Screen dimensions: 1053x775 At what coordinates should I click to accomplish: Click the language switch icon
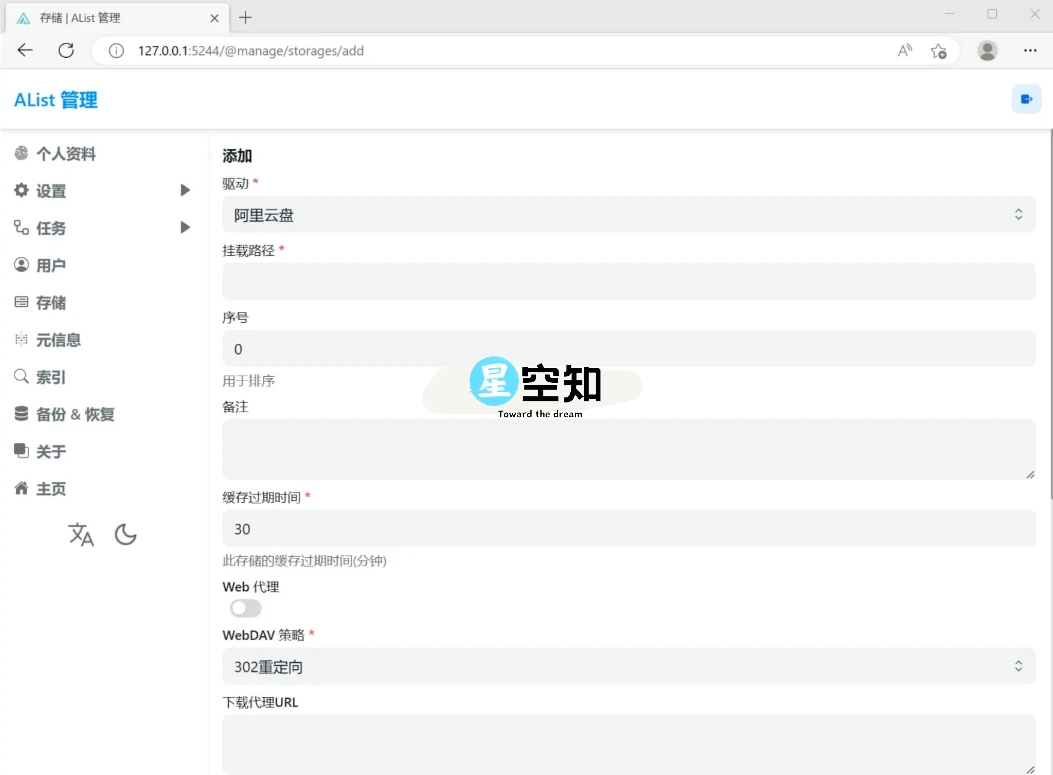click(80, 535)
